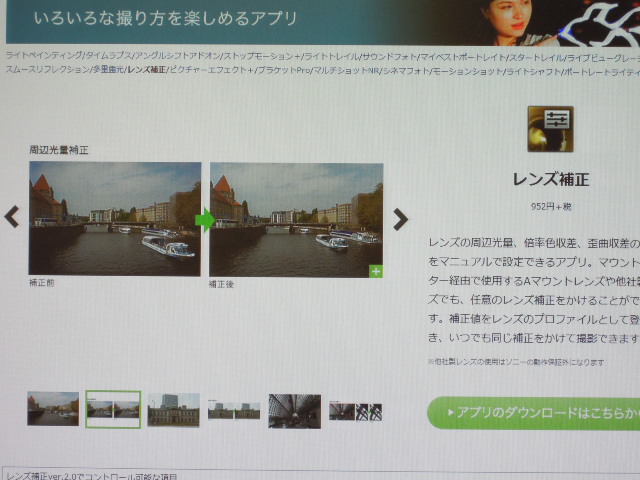Open the モーションショット link
Image resolution: width=640 pixels, height=480 pixels.
(x=468, y=71)
